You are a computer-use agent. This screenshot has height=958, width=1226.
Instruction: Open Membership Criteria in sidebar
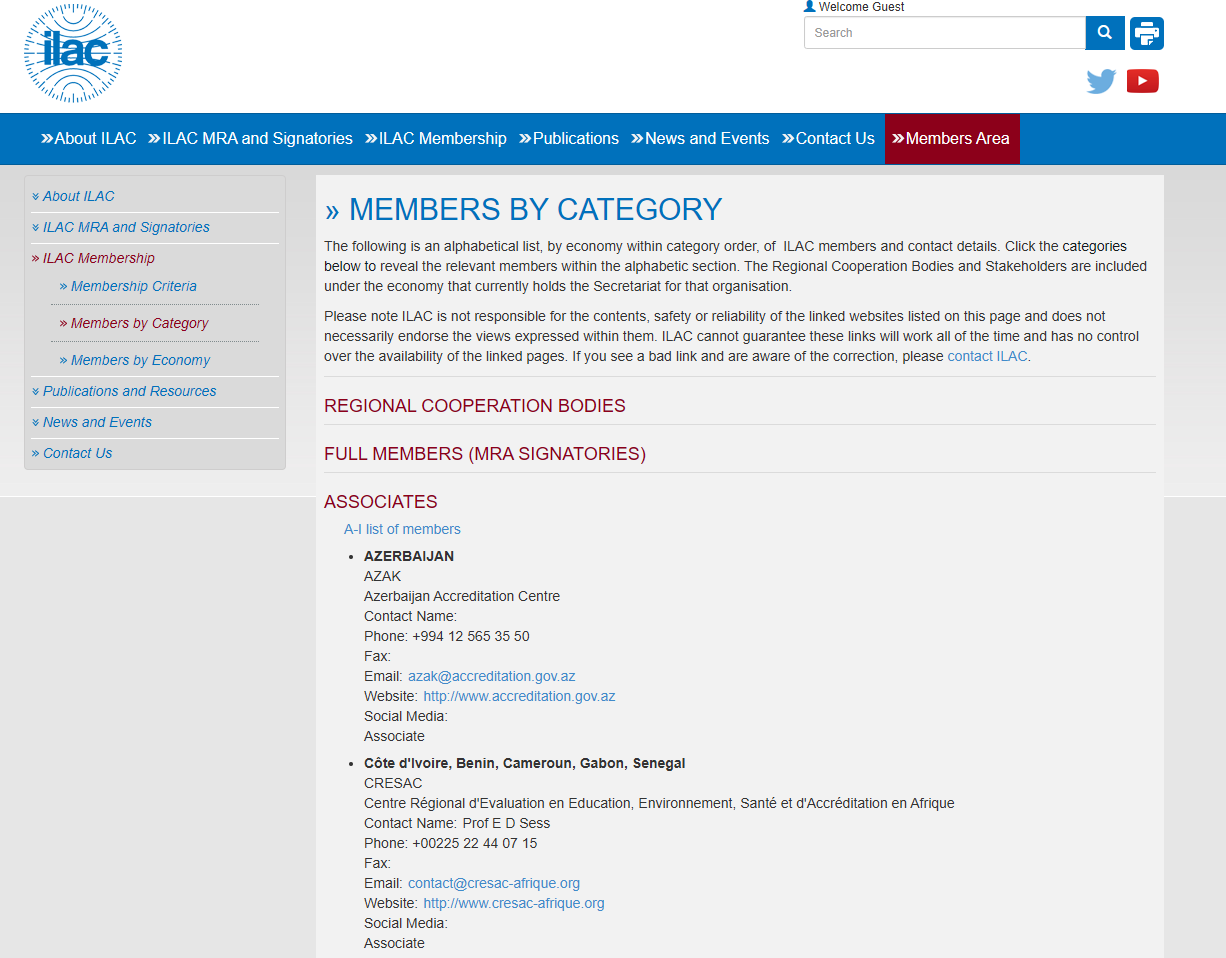pos(133,286)
